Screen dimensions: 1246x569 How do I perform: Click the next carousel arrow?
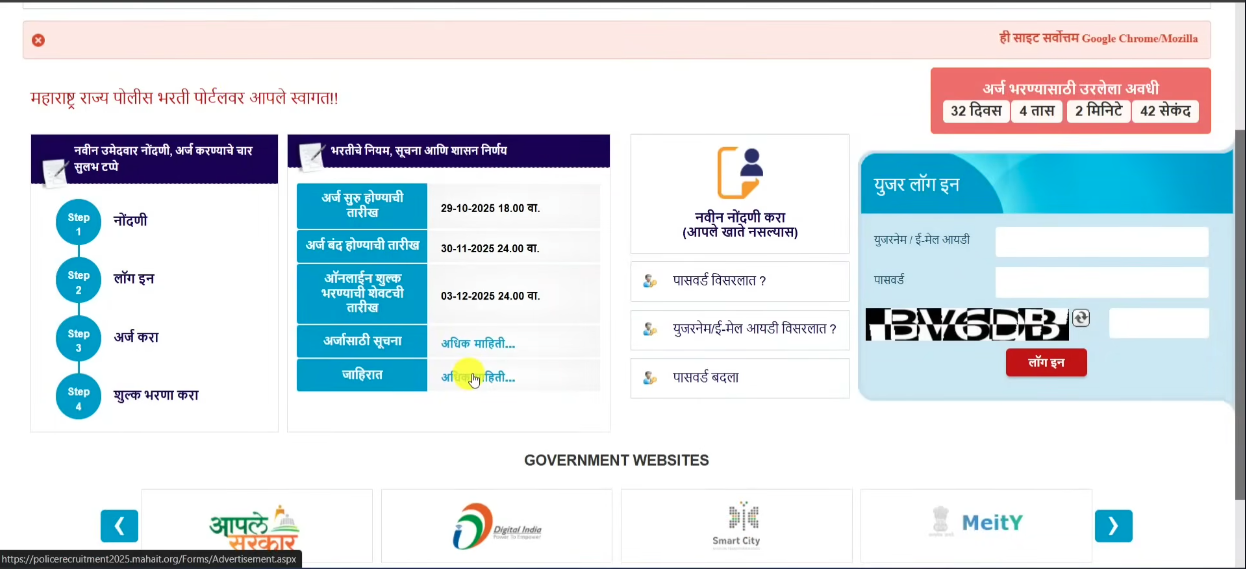point(1114,526)
